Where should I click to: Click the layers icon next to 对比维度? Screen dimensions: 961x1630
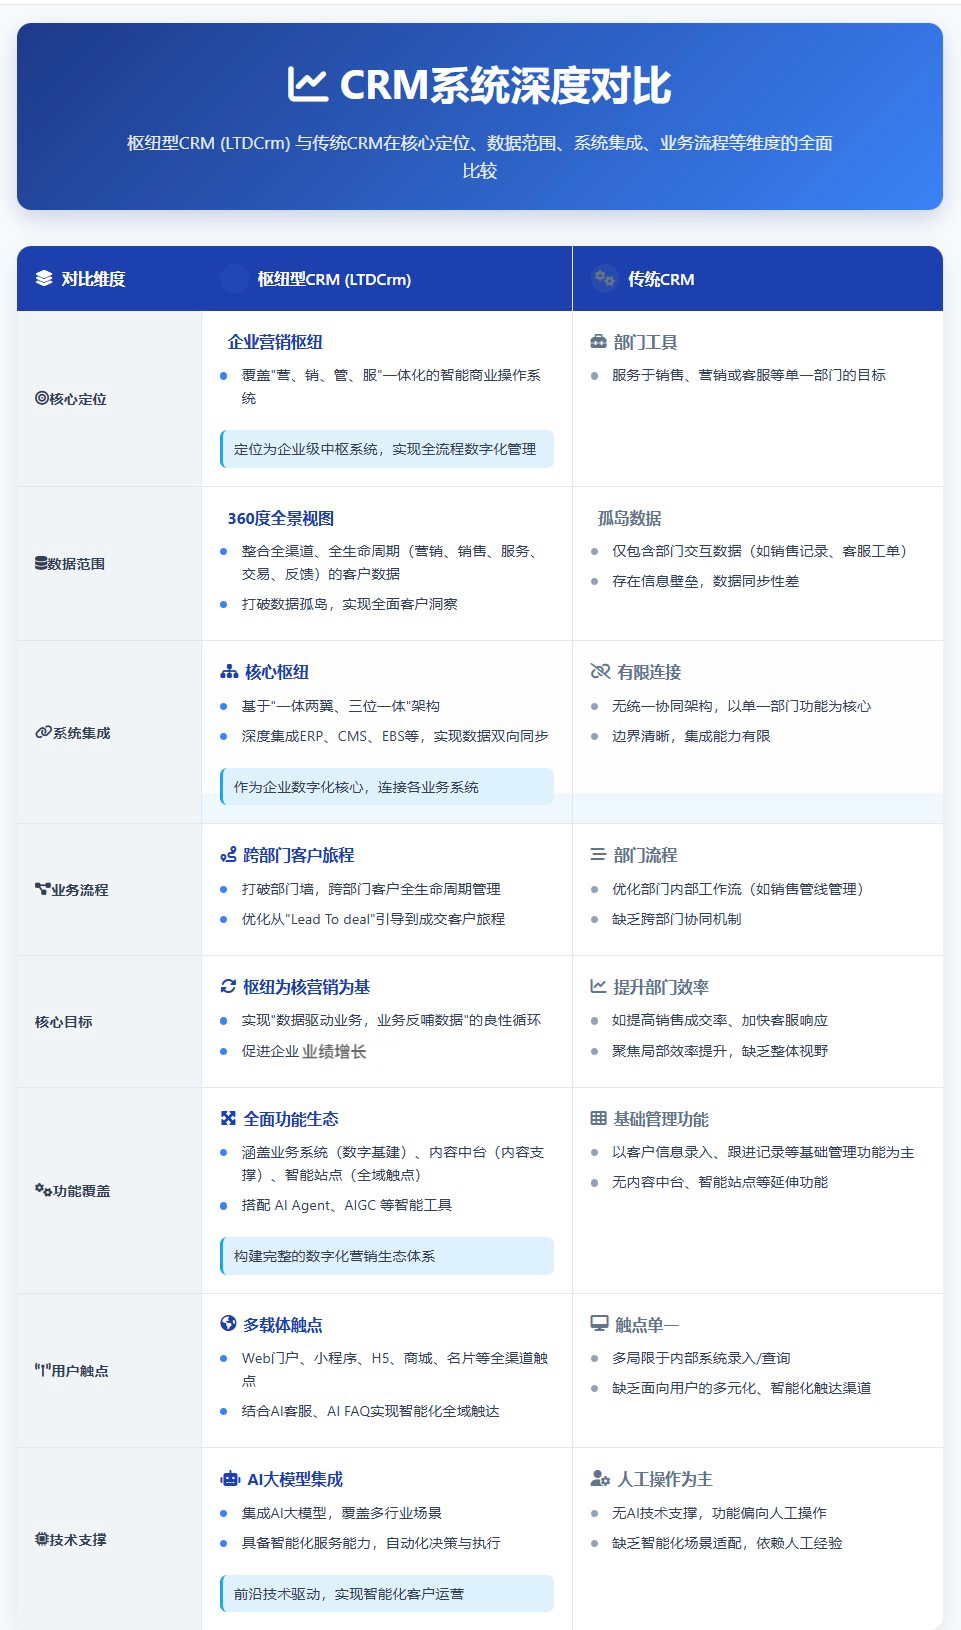[44, 279]
